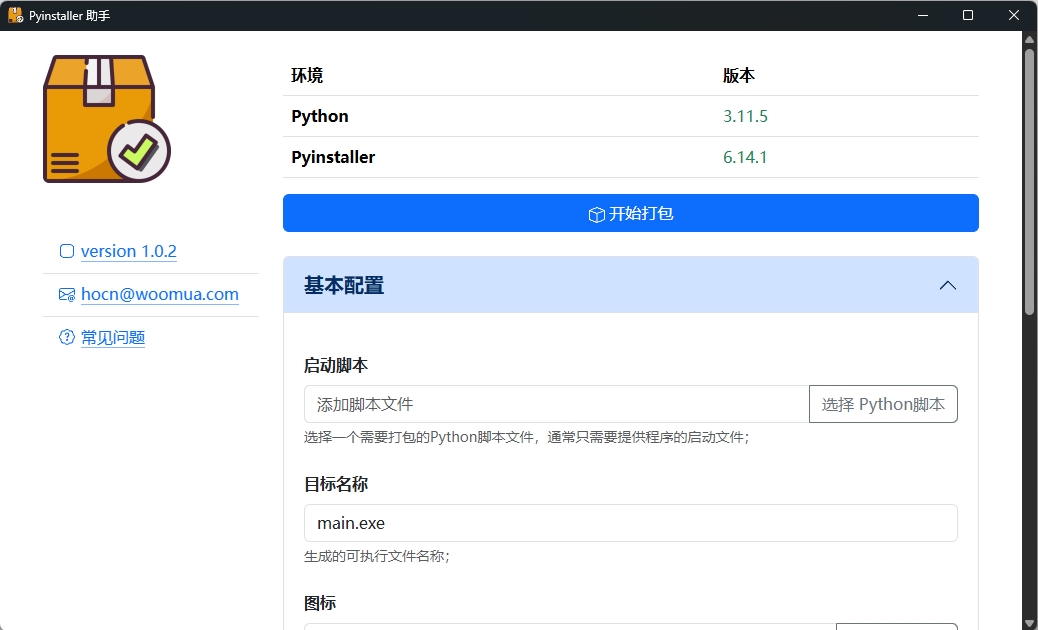Click the Pyinstaller version value 6.14.1
Viewport: 1038px width, 630px height.
pyautogui.click(x=745, y=158)
